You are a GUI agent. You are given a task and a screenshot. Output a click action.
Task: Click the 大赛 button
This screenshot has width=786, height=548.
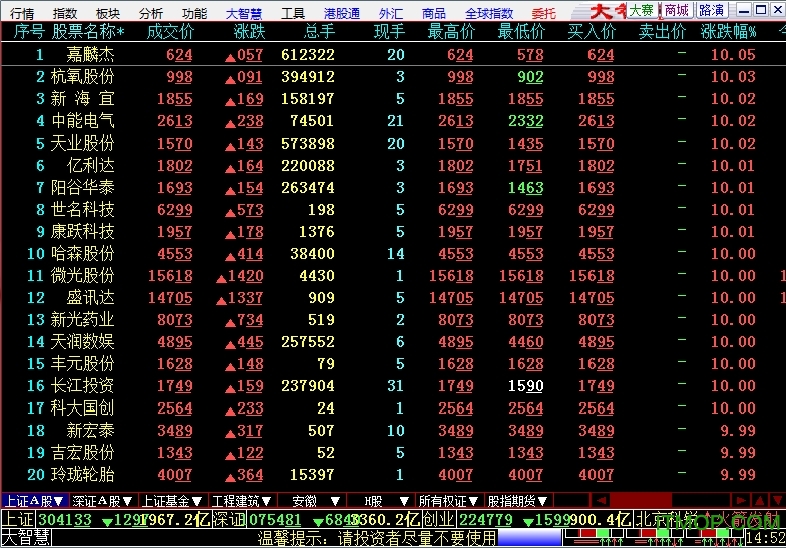coord(642,10)
